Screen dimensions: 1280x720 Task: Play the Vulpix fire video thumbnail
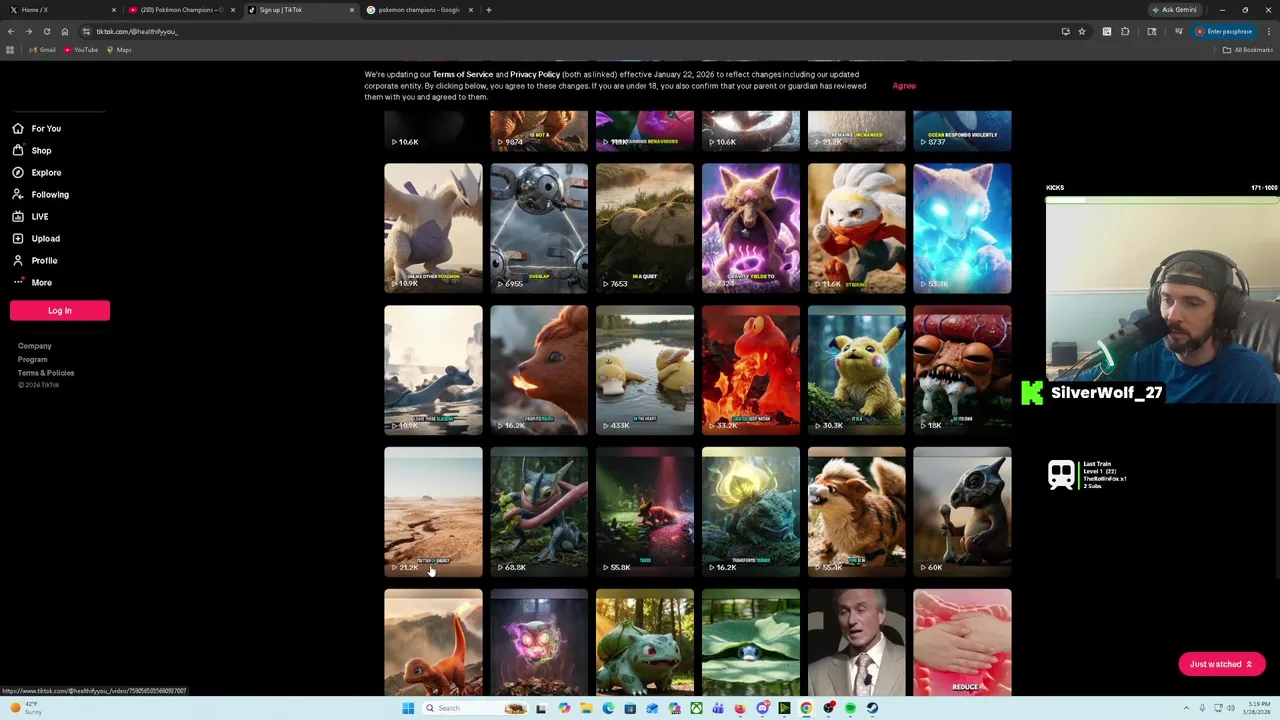(539, 370)
